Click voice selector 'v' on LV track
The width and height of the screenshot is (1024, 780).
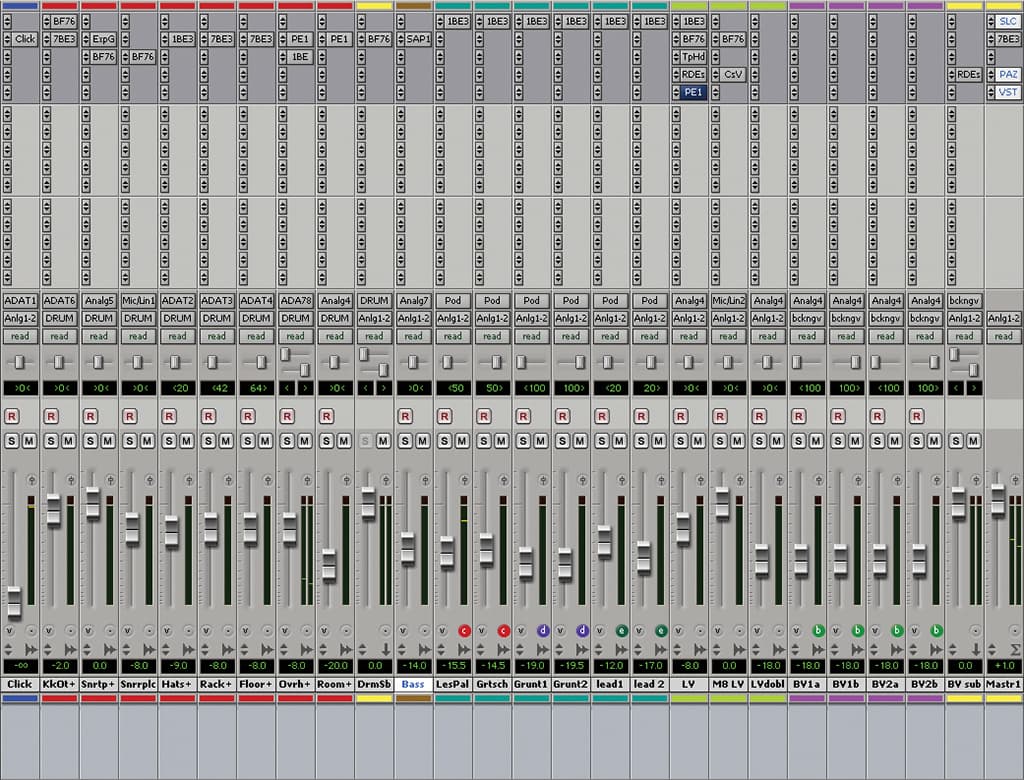click(x=679, y=631)
